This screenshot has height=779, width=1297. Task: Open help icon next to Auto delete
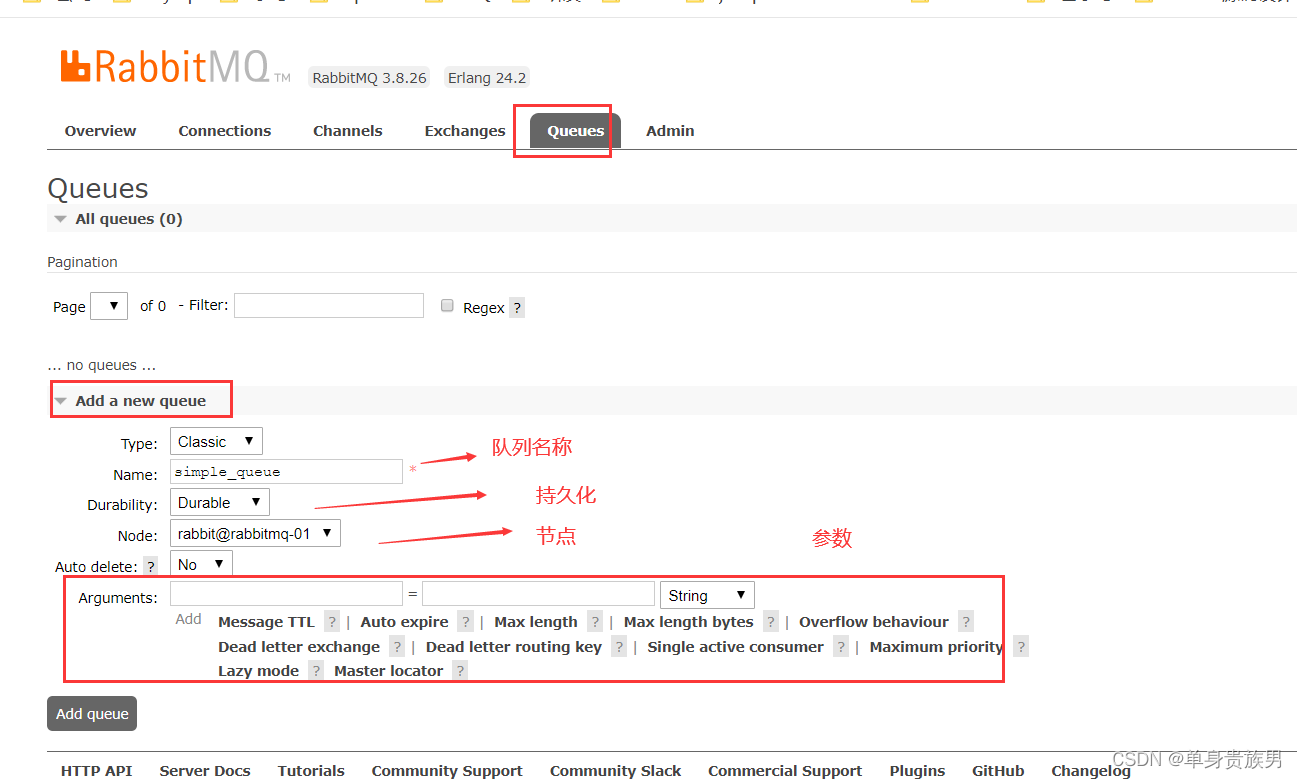151,566
